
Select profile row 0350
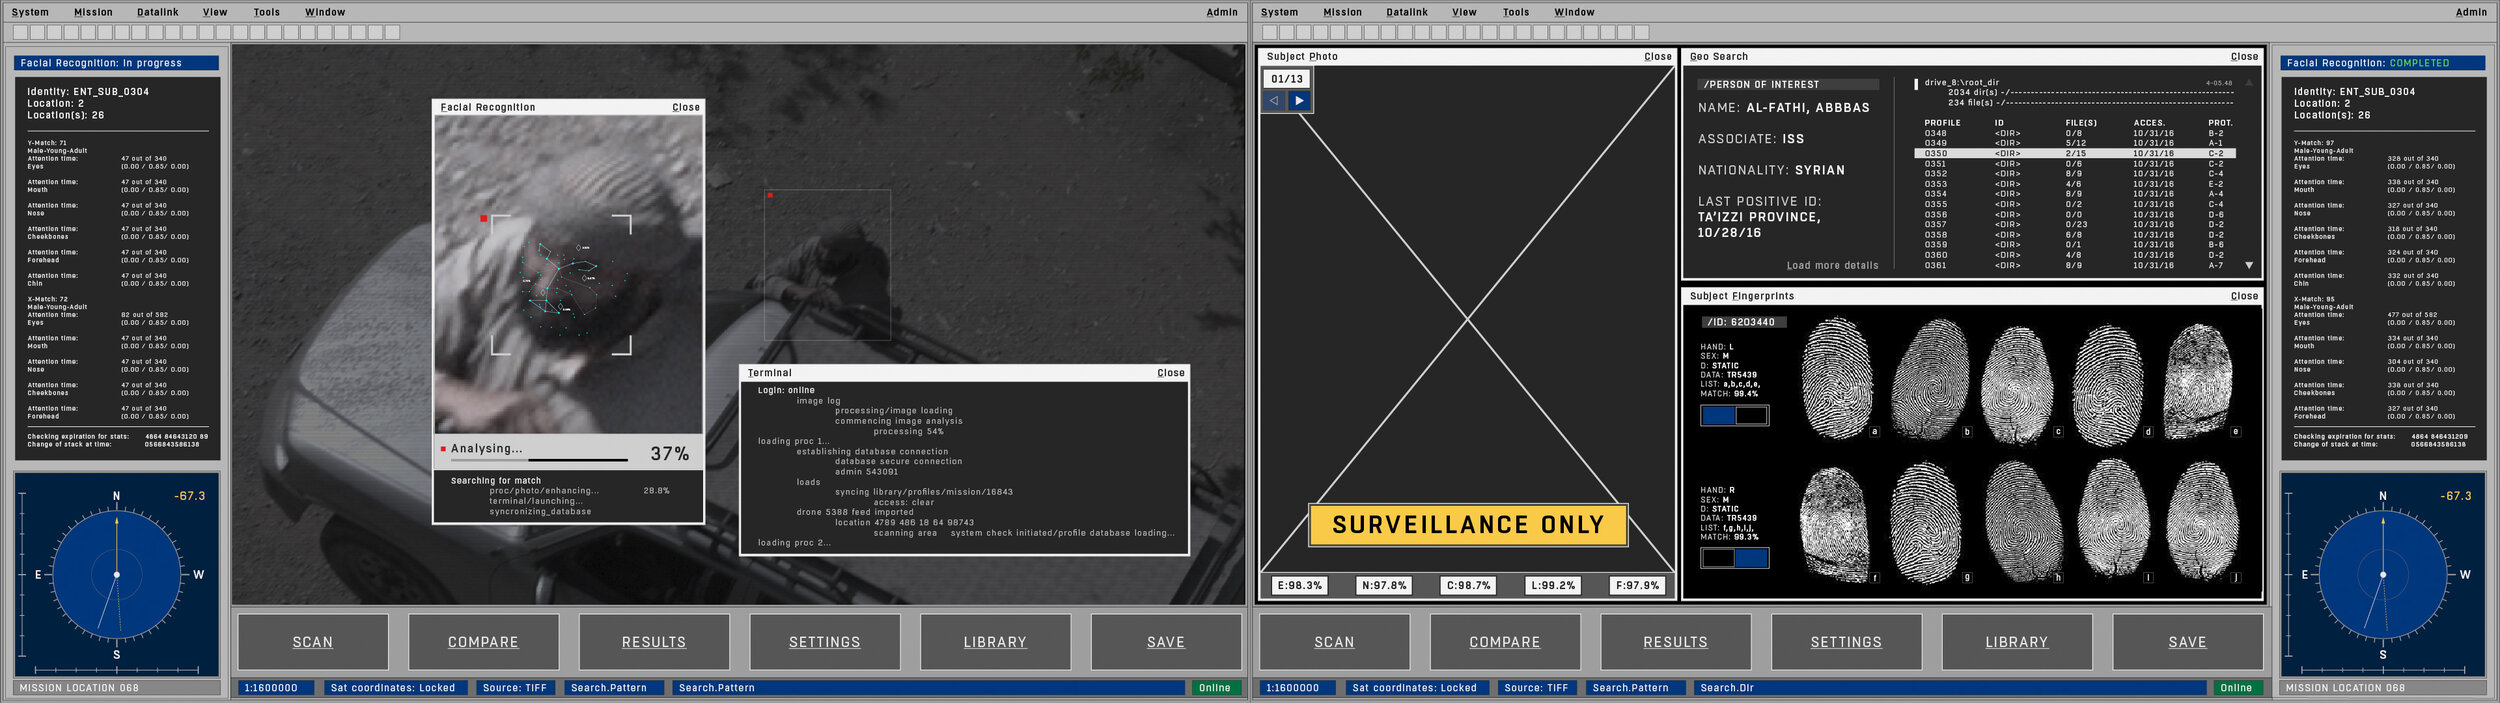(2075, 154)
